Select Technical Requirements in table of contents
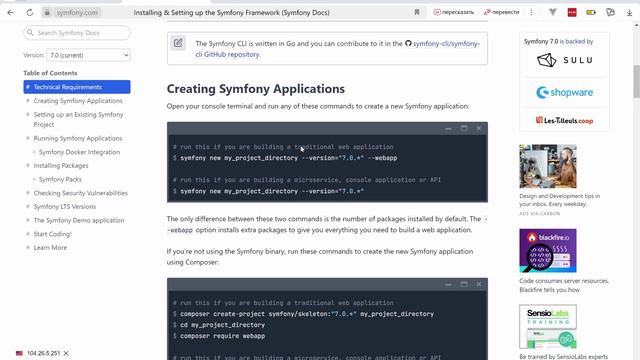This screenshot has width=640, height=360. pos(77,87)
